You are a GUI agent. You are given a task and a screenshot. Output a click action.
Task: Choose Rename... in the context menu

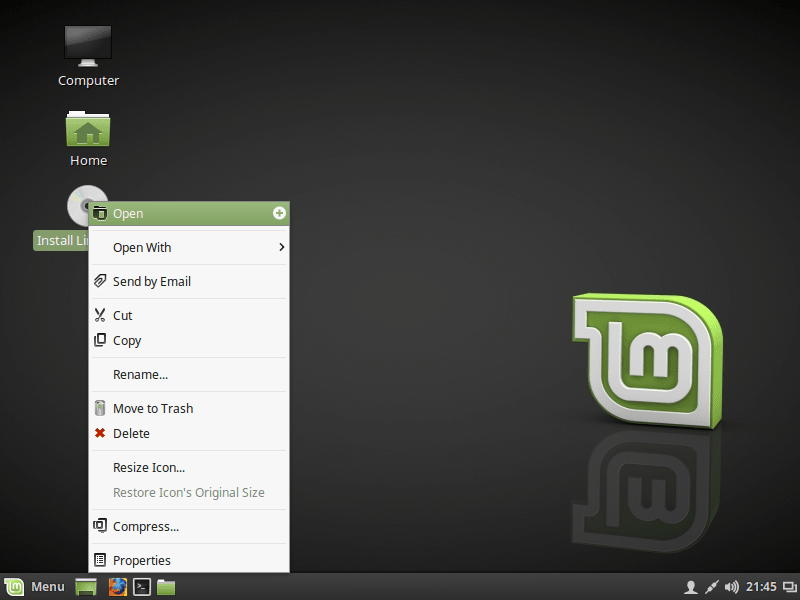189,374
